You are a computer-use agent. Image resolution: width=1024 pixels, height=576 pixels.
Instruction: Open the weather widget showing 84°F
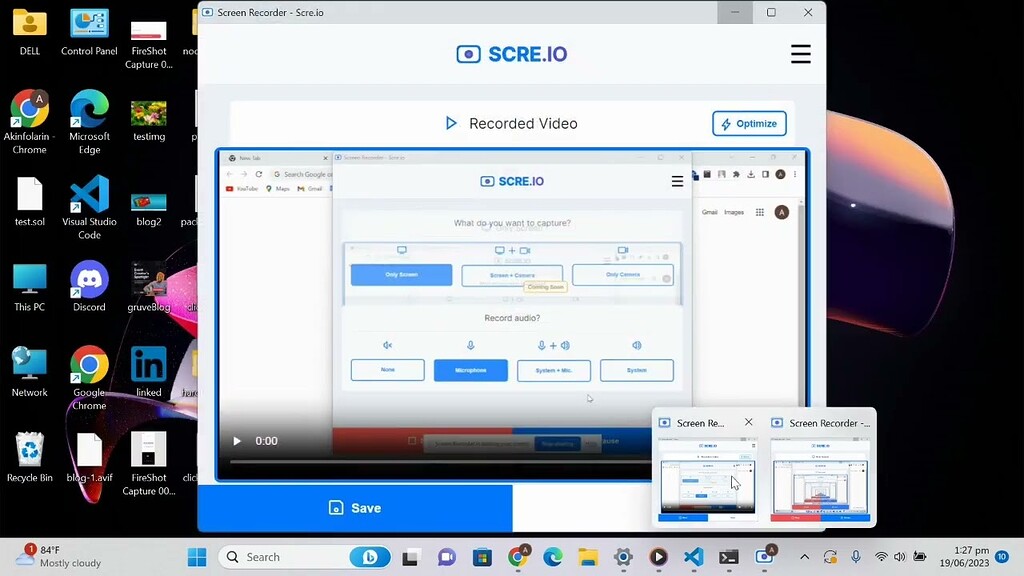pyautogui.click(x=60, y=557)
